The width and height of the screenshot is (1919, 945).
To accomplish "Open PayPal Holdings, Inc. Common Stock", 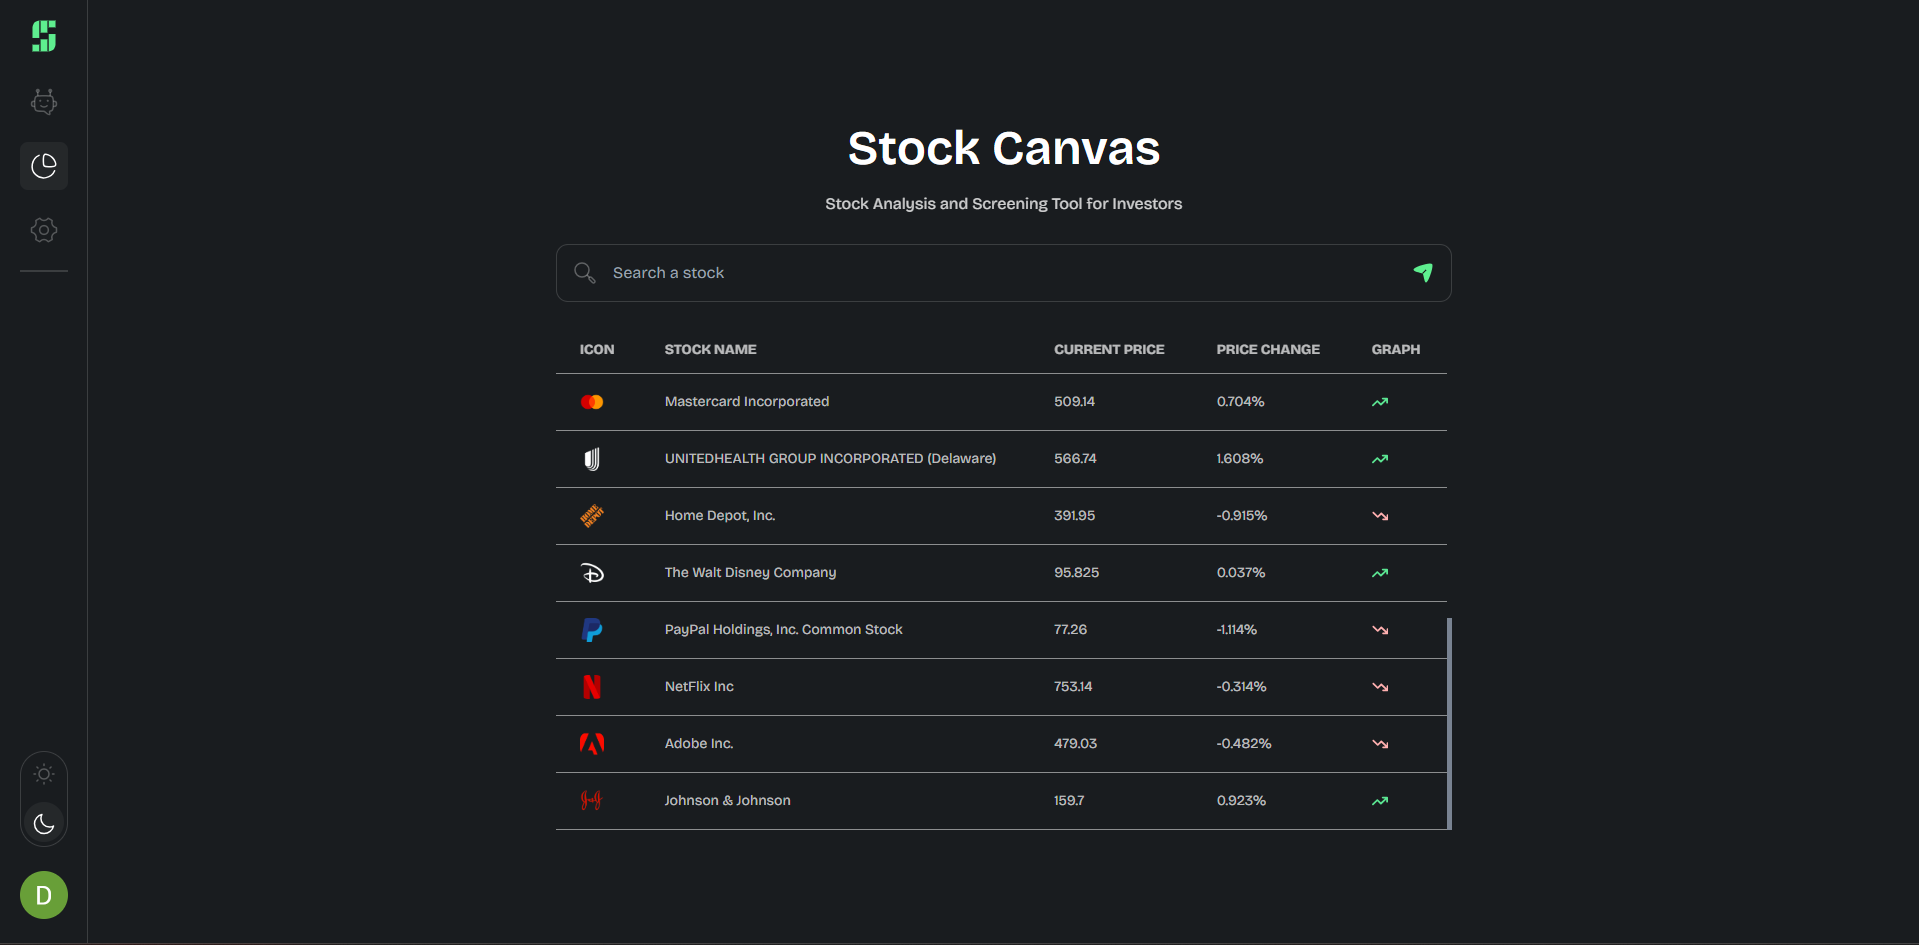I will tap(783, 630).
